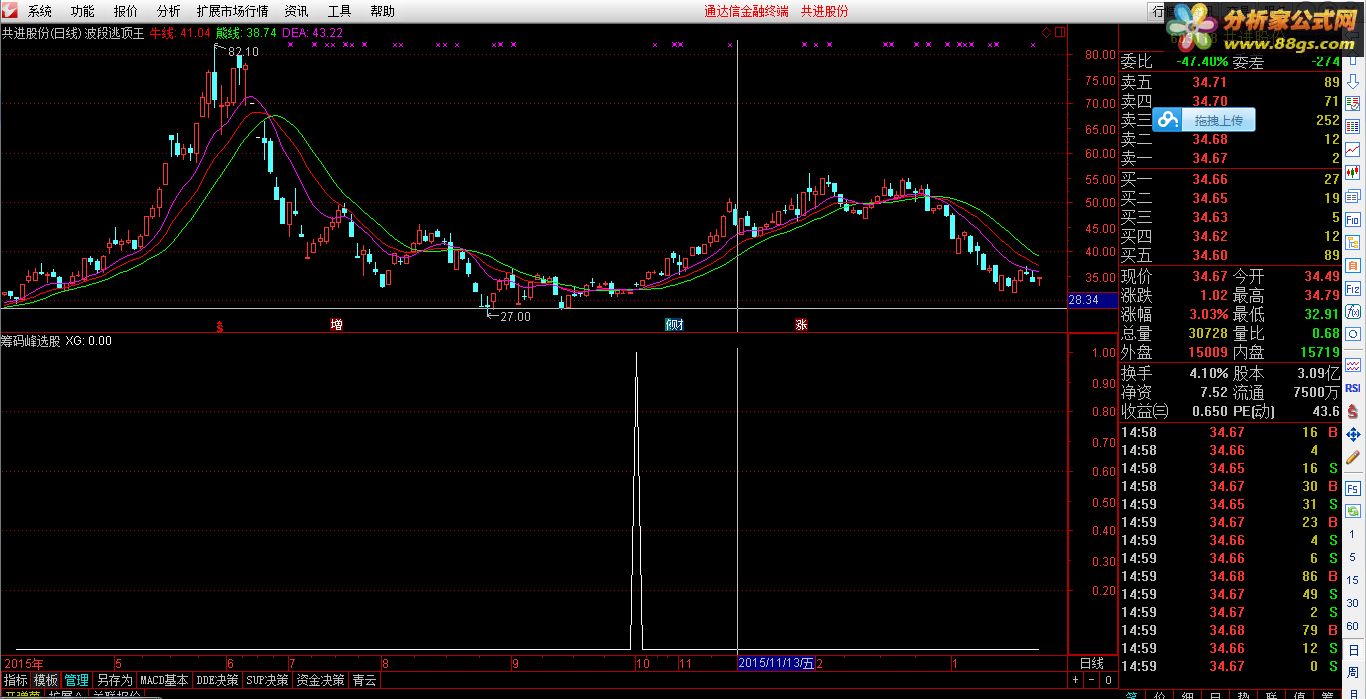This screenshot has height=699, width=1366.
Task: Switch to 1-minute period
Action: [1353, 534]
